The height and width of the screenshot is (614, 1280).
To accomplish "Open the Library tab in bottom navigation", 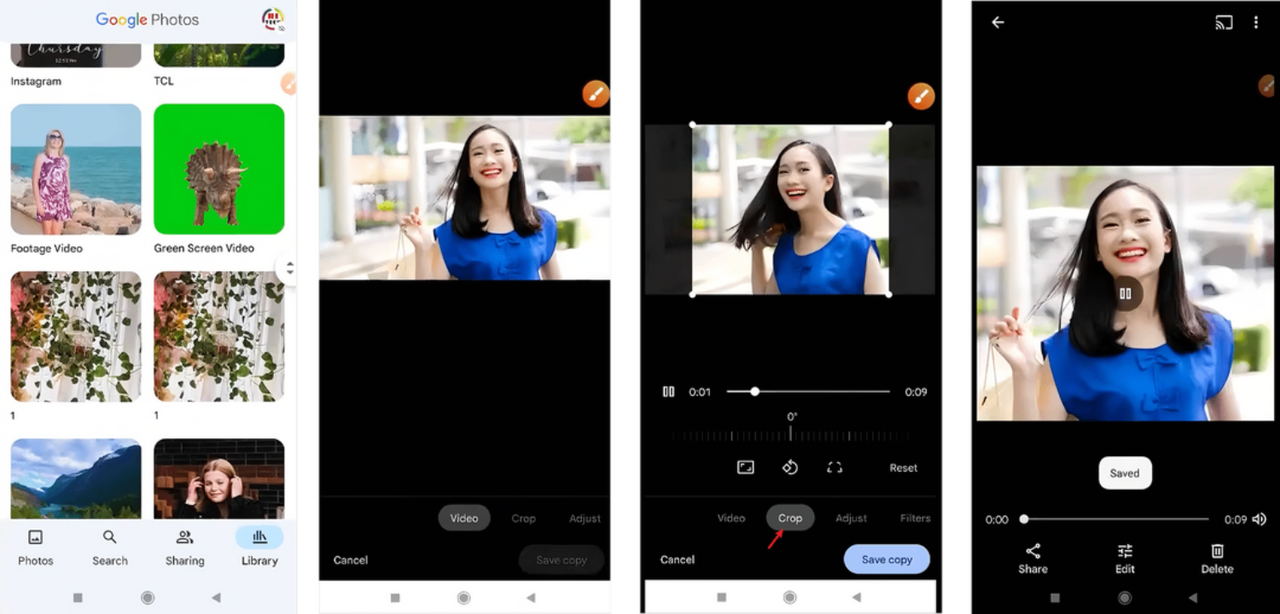I will [x=259, y=548].
